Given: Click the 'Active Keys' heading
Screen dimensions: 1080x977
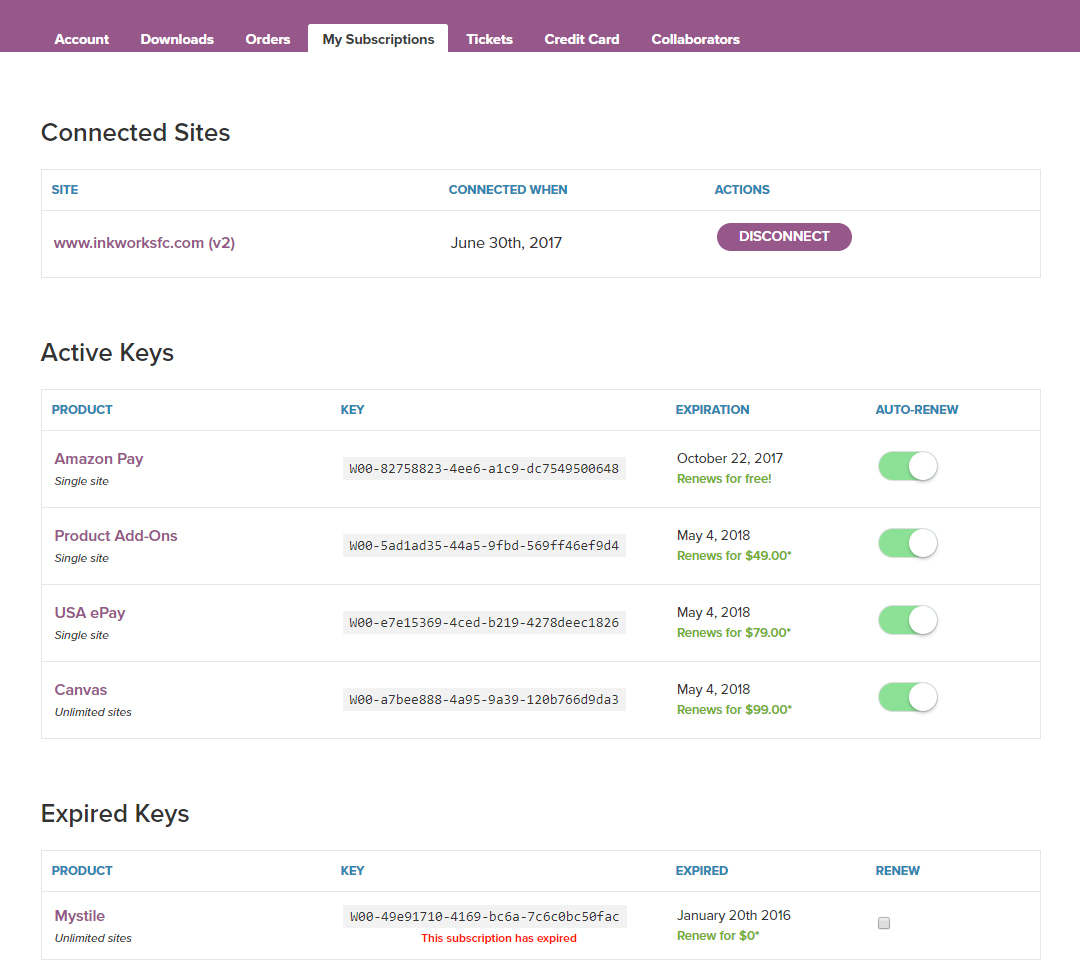Looking at the screenshot, I should [107, 353].
